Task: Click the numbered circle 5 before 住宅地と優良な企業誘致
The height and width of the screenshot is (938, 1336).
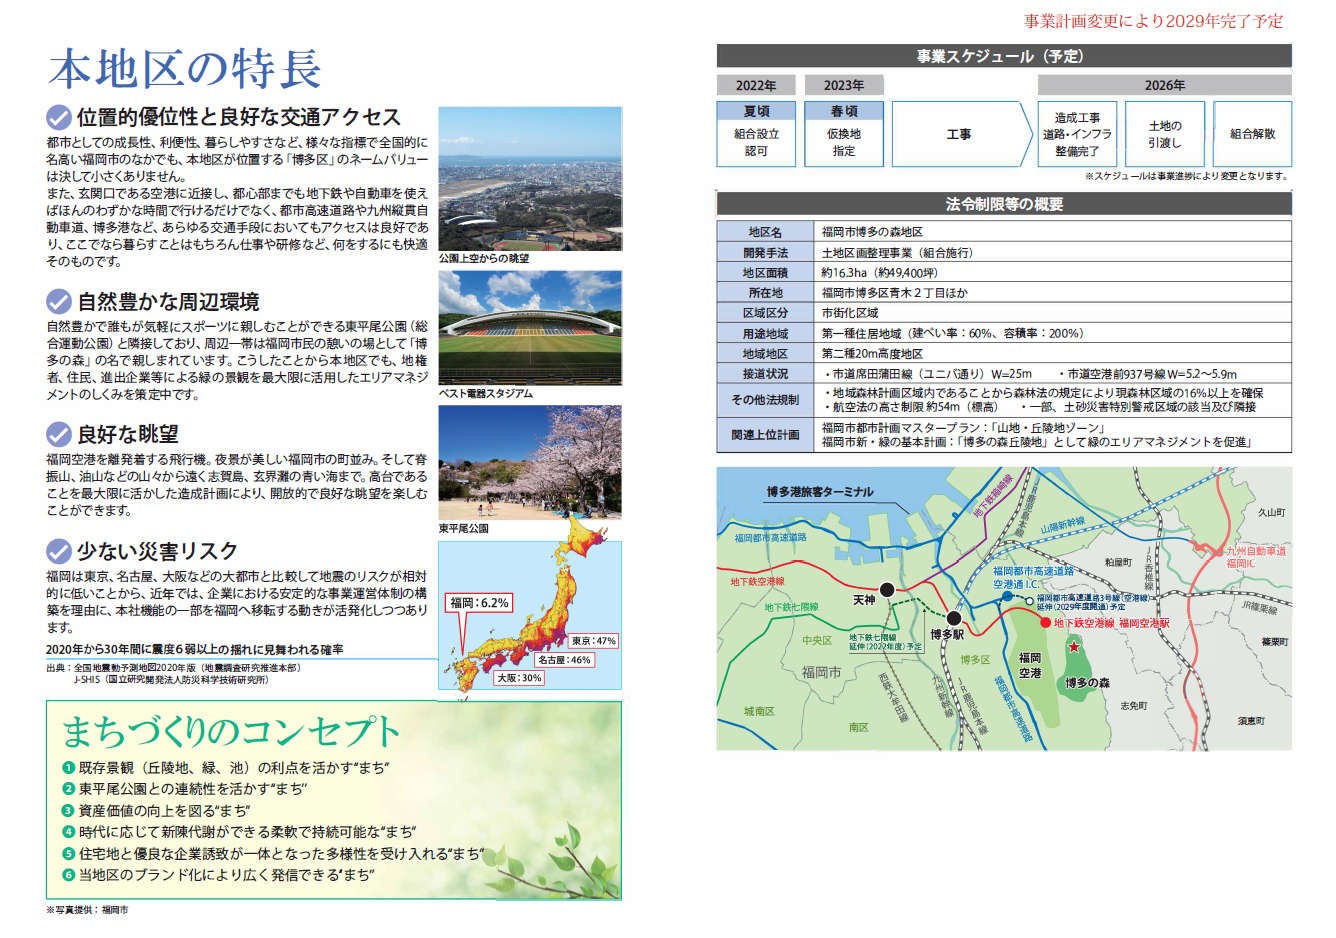Action: tap(69, 854)
